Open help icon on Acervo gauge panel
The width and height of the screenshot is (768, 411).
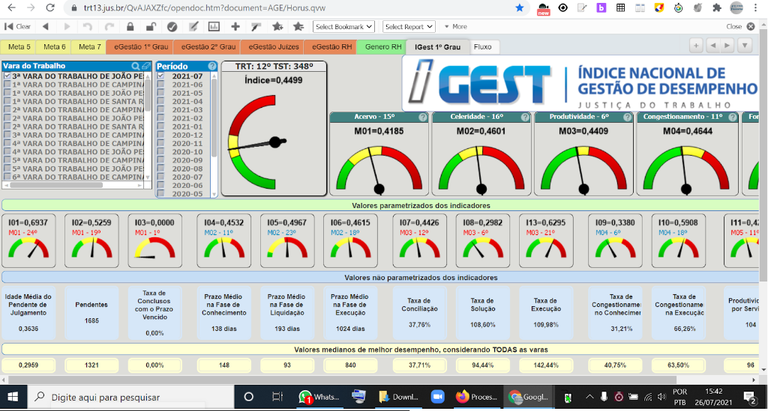coord(423,118)
